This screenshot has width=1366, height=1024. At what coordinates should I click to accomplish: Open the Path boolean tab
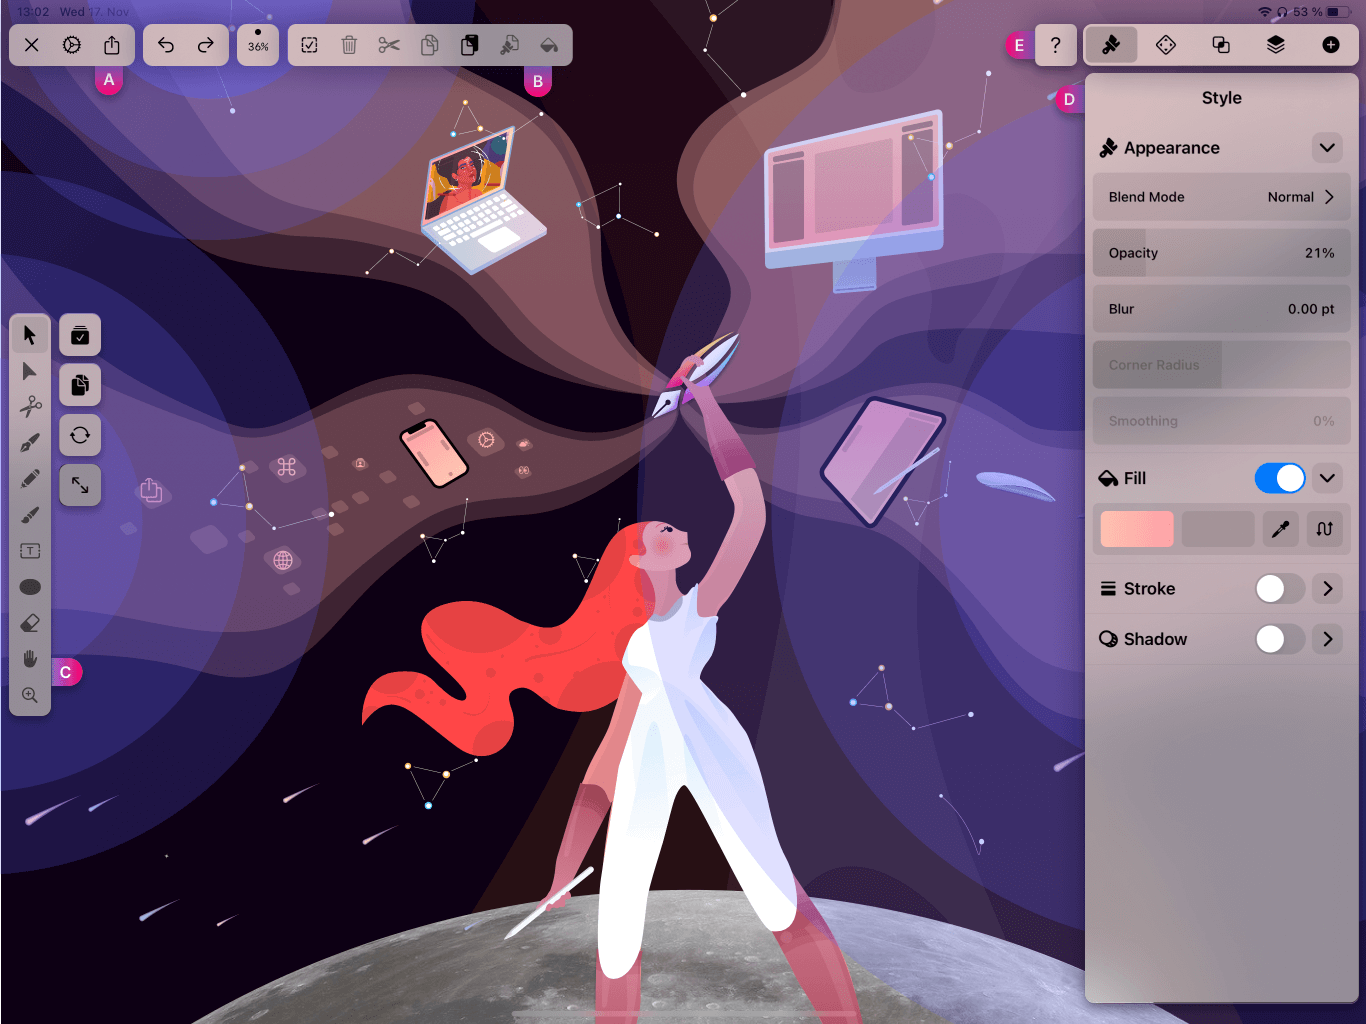pyautogui.click(x=1221, y=45)
